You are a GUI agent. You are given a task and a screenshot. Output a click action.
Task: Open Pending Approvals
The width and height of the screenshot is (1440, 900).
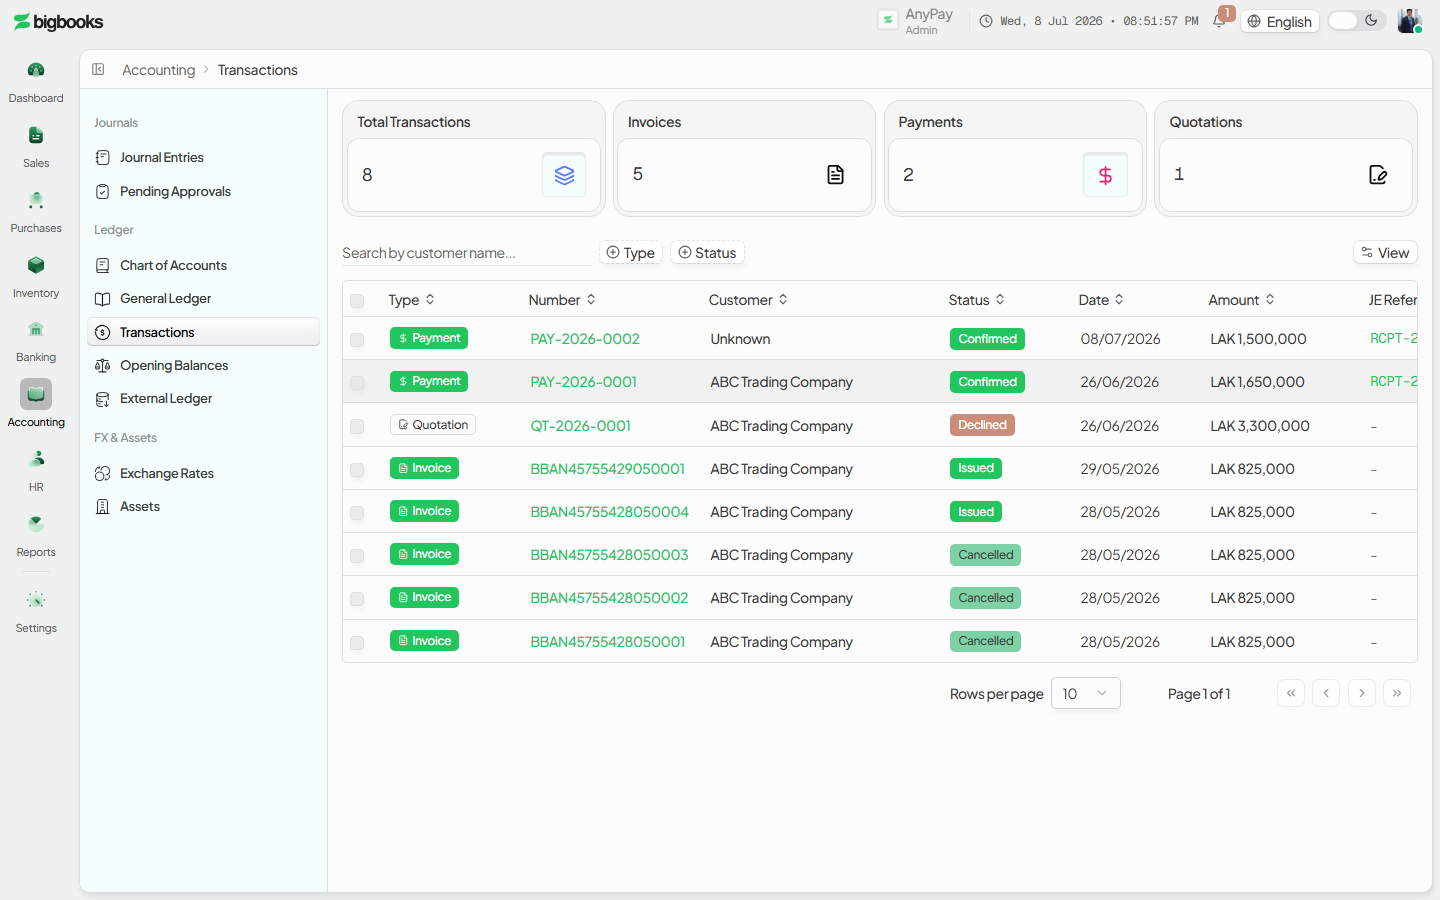click(203, 191)
